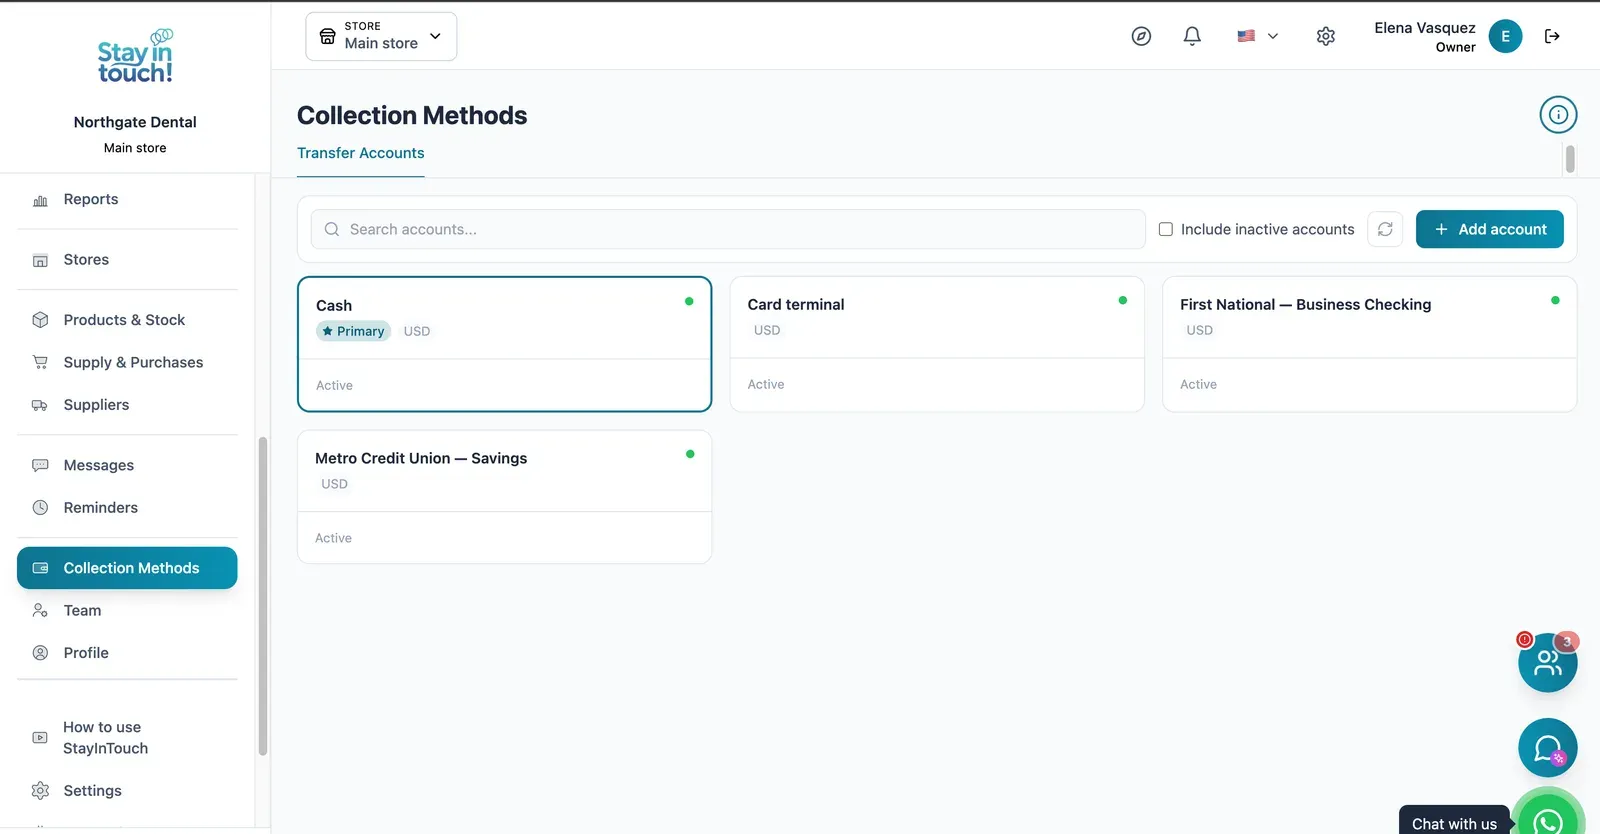This screenshot has height=834, width=1600.
Task: Open the team contacts floating button
Action: point(1547,662)
